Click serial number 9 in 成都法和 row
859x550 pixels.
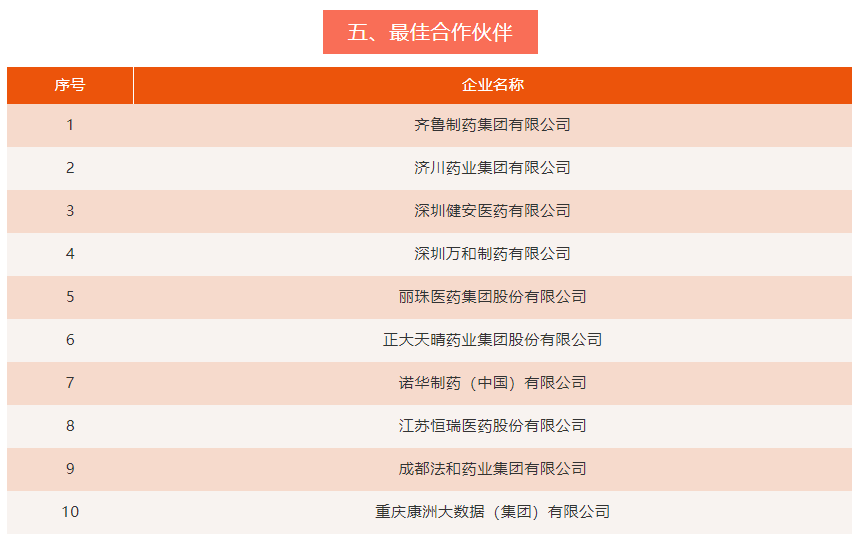pos(70,469)
